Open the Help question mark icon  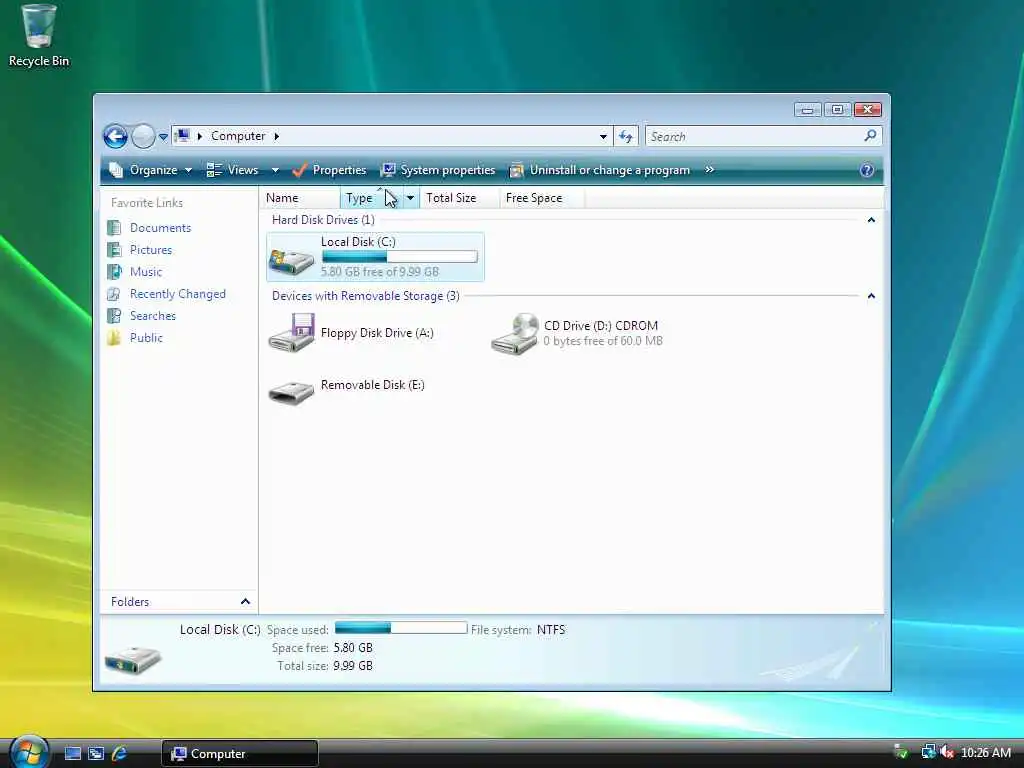pyautogui.click(x=867, y=170)
